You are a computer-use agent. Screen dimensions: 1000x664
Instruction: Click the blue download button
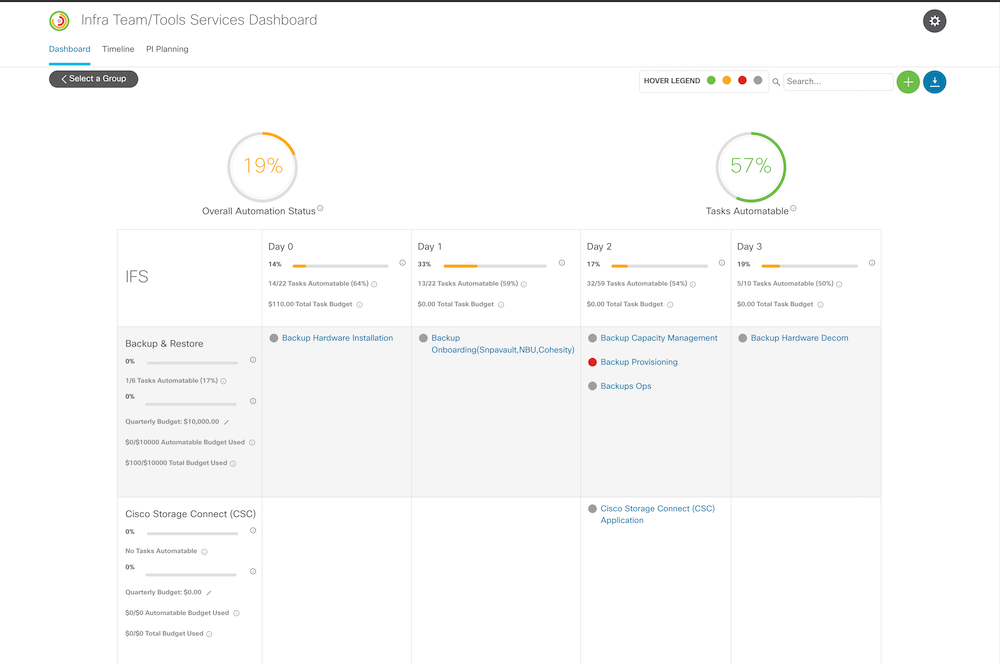coord(934,82)
